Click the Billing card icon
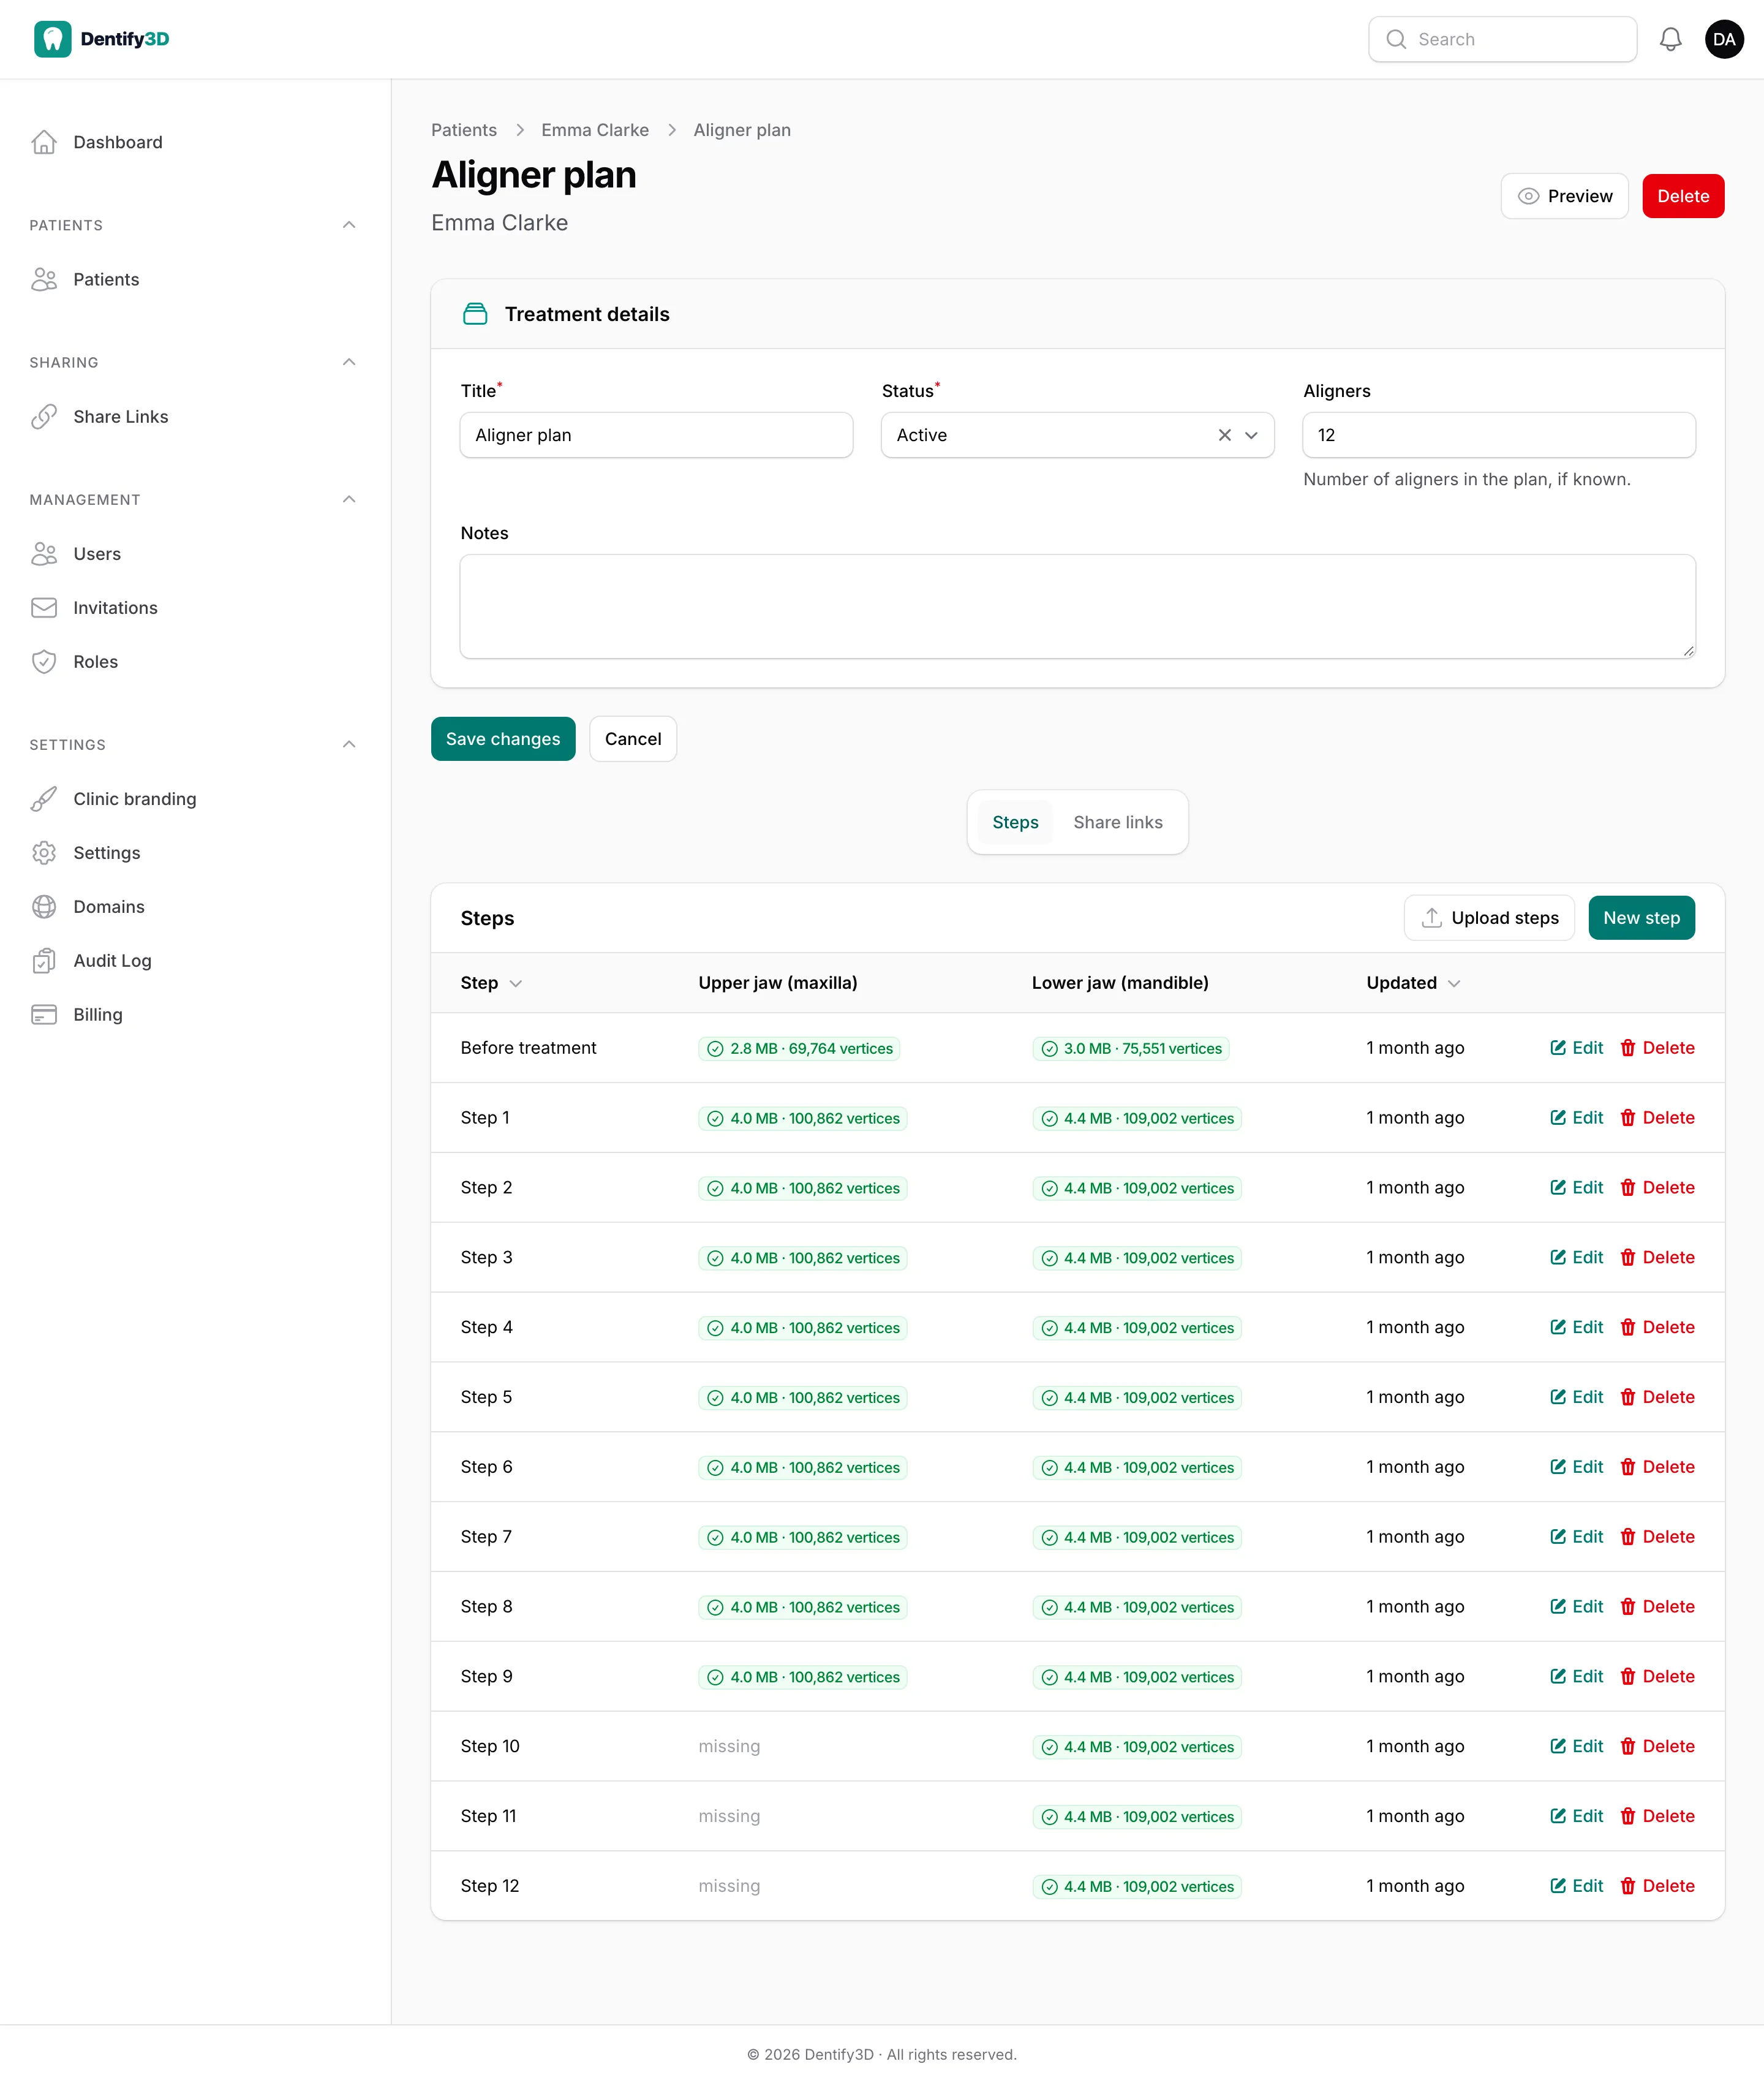This screenshot has height=2083, width=1764. coord(44,1014)
